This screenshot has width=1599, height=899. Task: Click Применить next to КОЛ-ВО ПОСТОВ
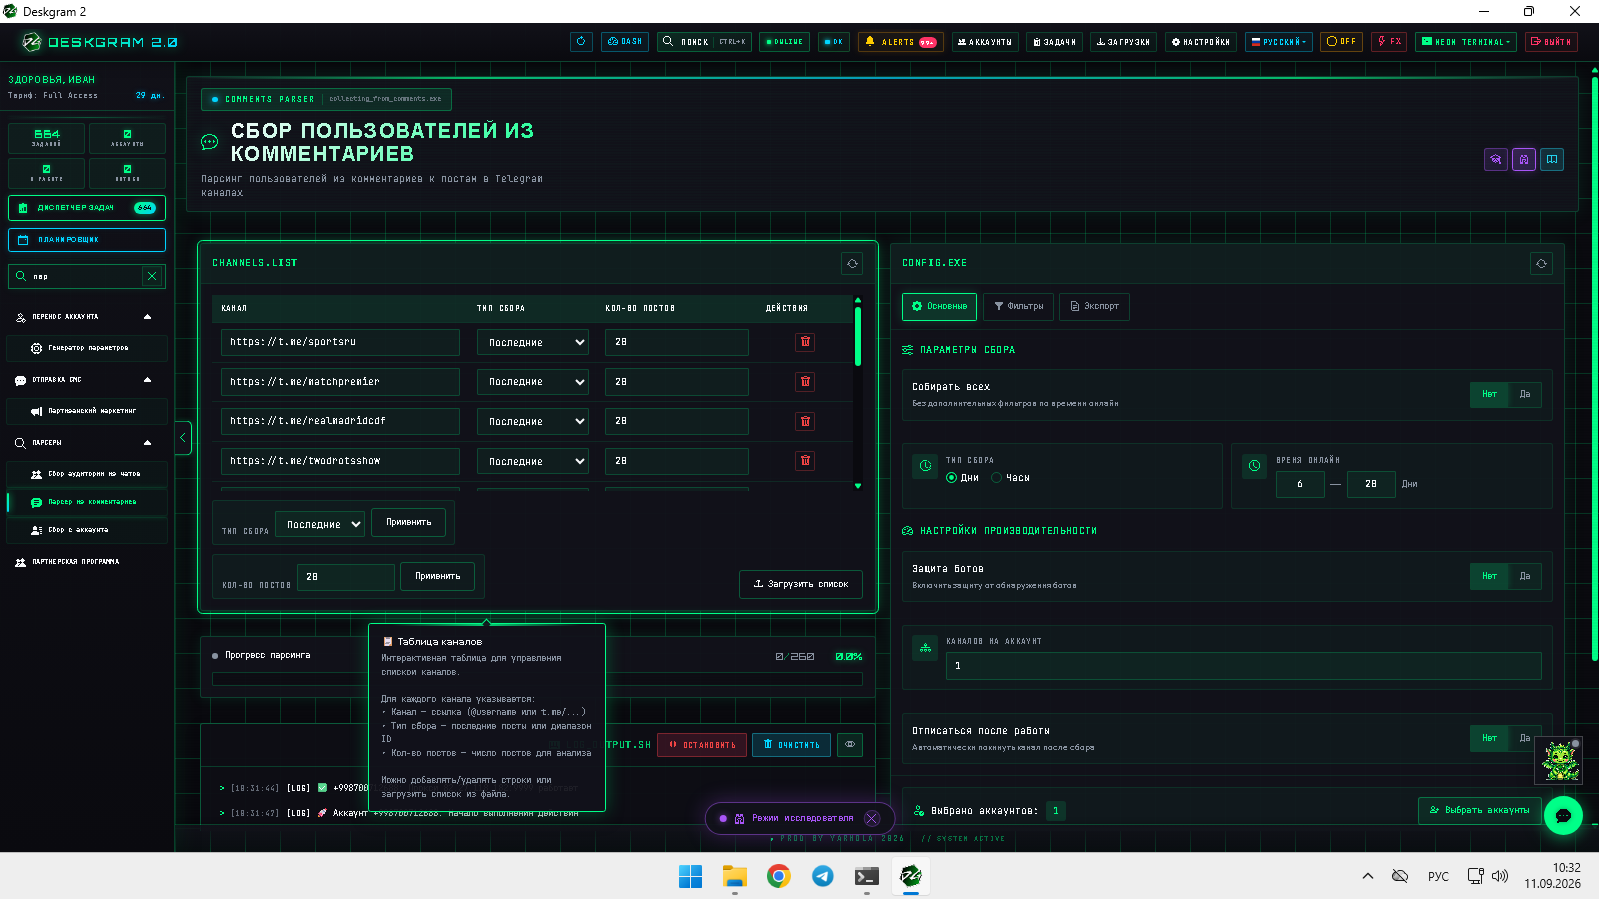[x=438, y=576]
